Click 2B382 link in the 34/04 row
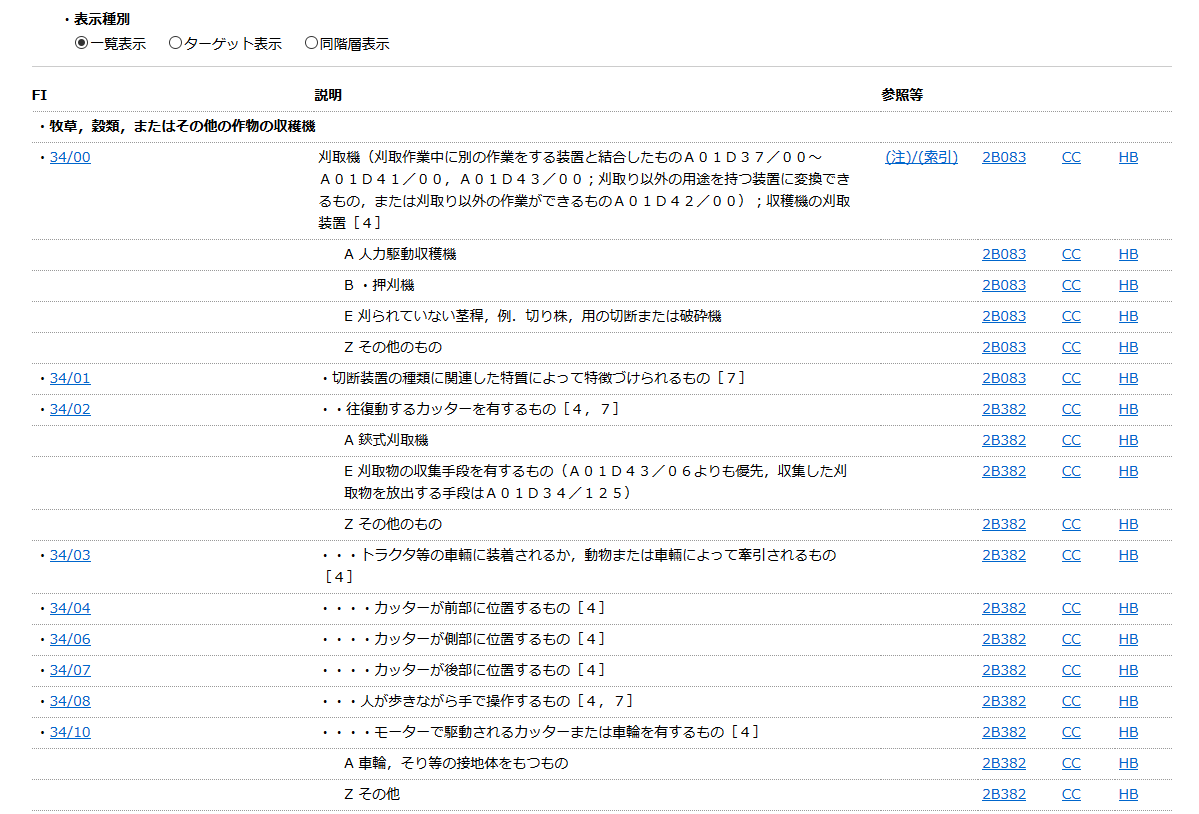 pyautogui.click(x=1004, y=608)
